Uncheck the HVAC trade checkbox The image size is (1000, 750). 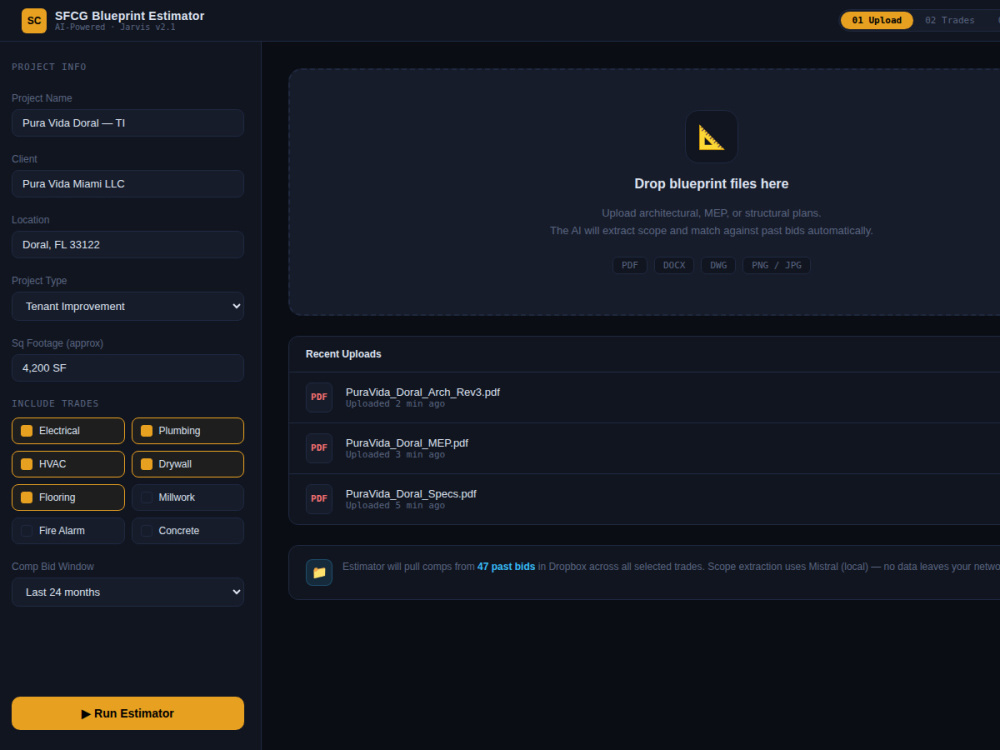[x=27, y=464]
